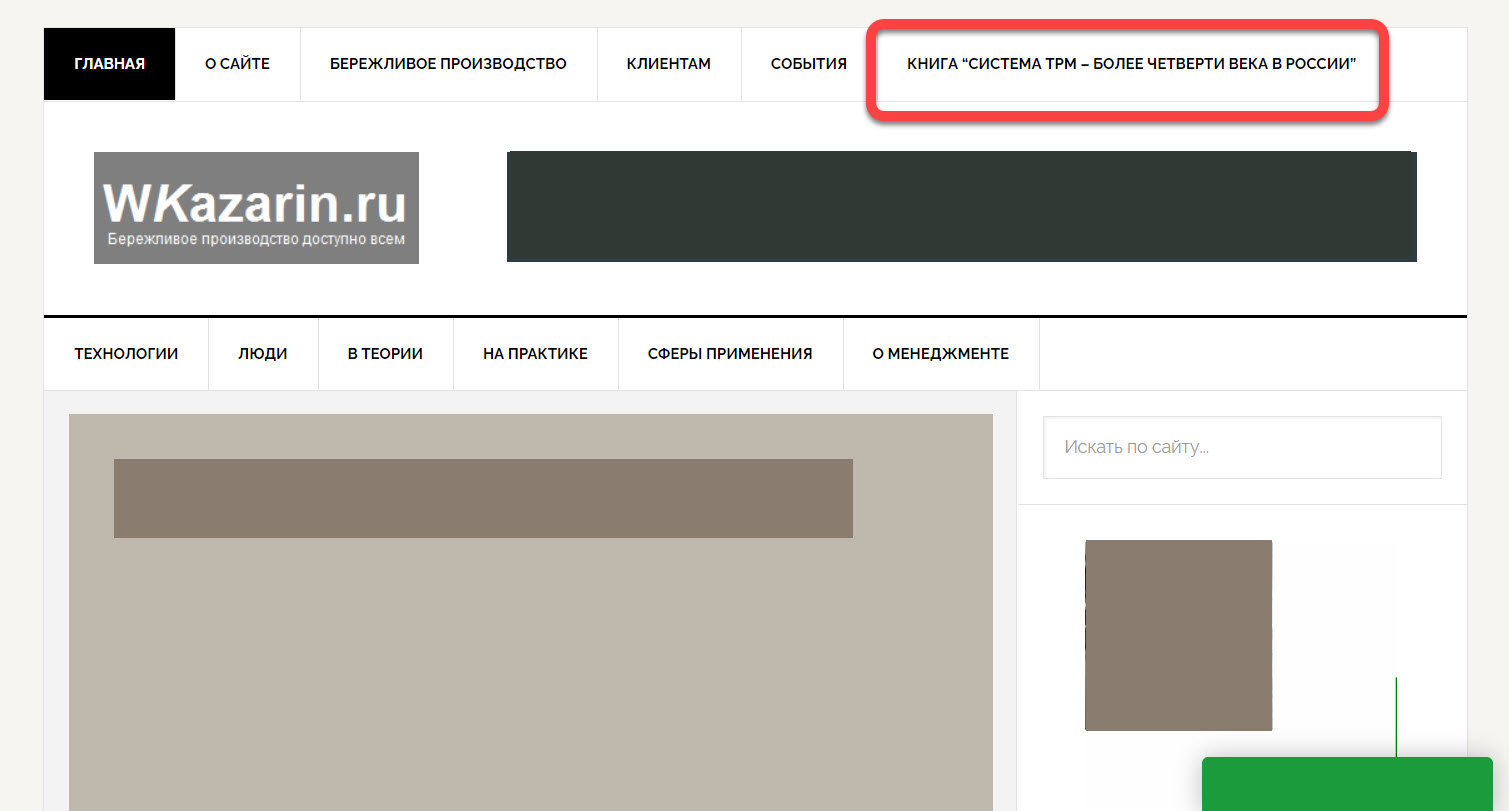Viewport: 1509px width, 811px height.
Task: Click the dark header banner area
Action: 962,206
